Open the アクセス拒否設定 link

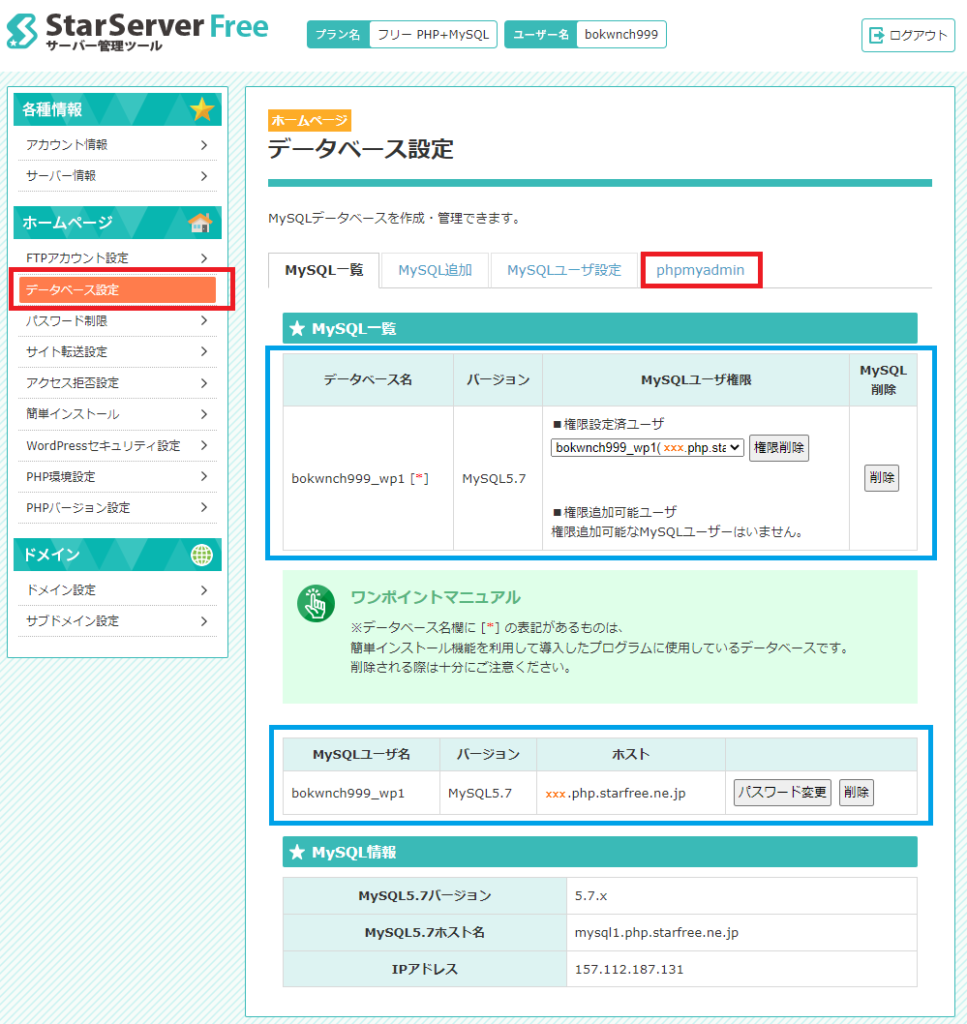[x=72, y=383]
